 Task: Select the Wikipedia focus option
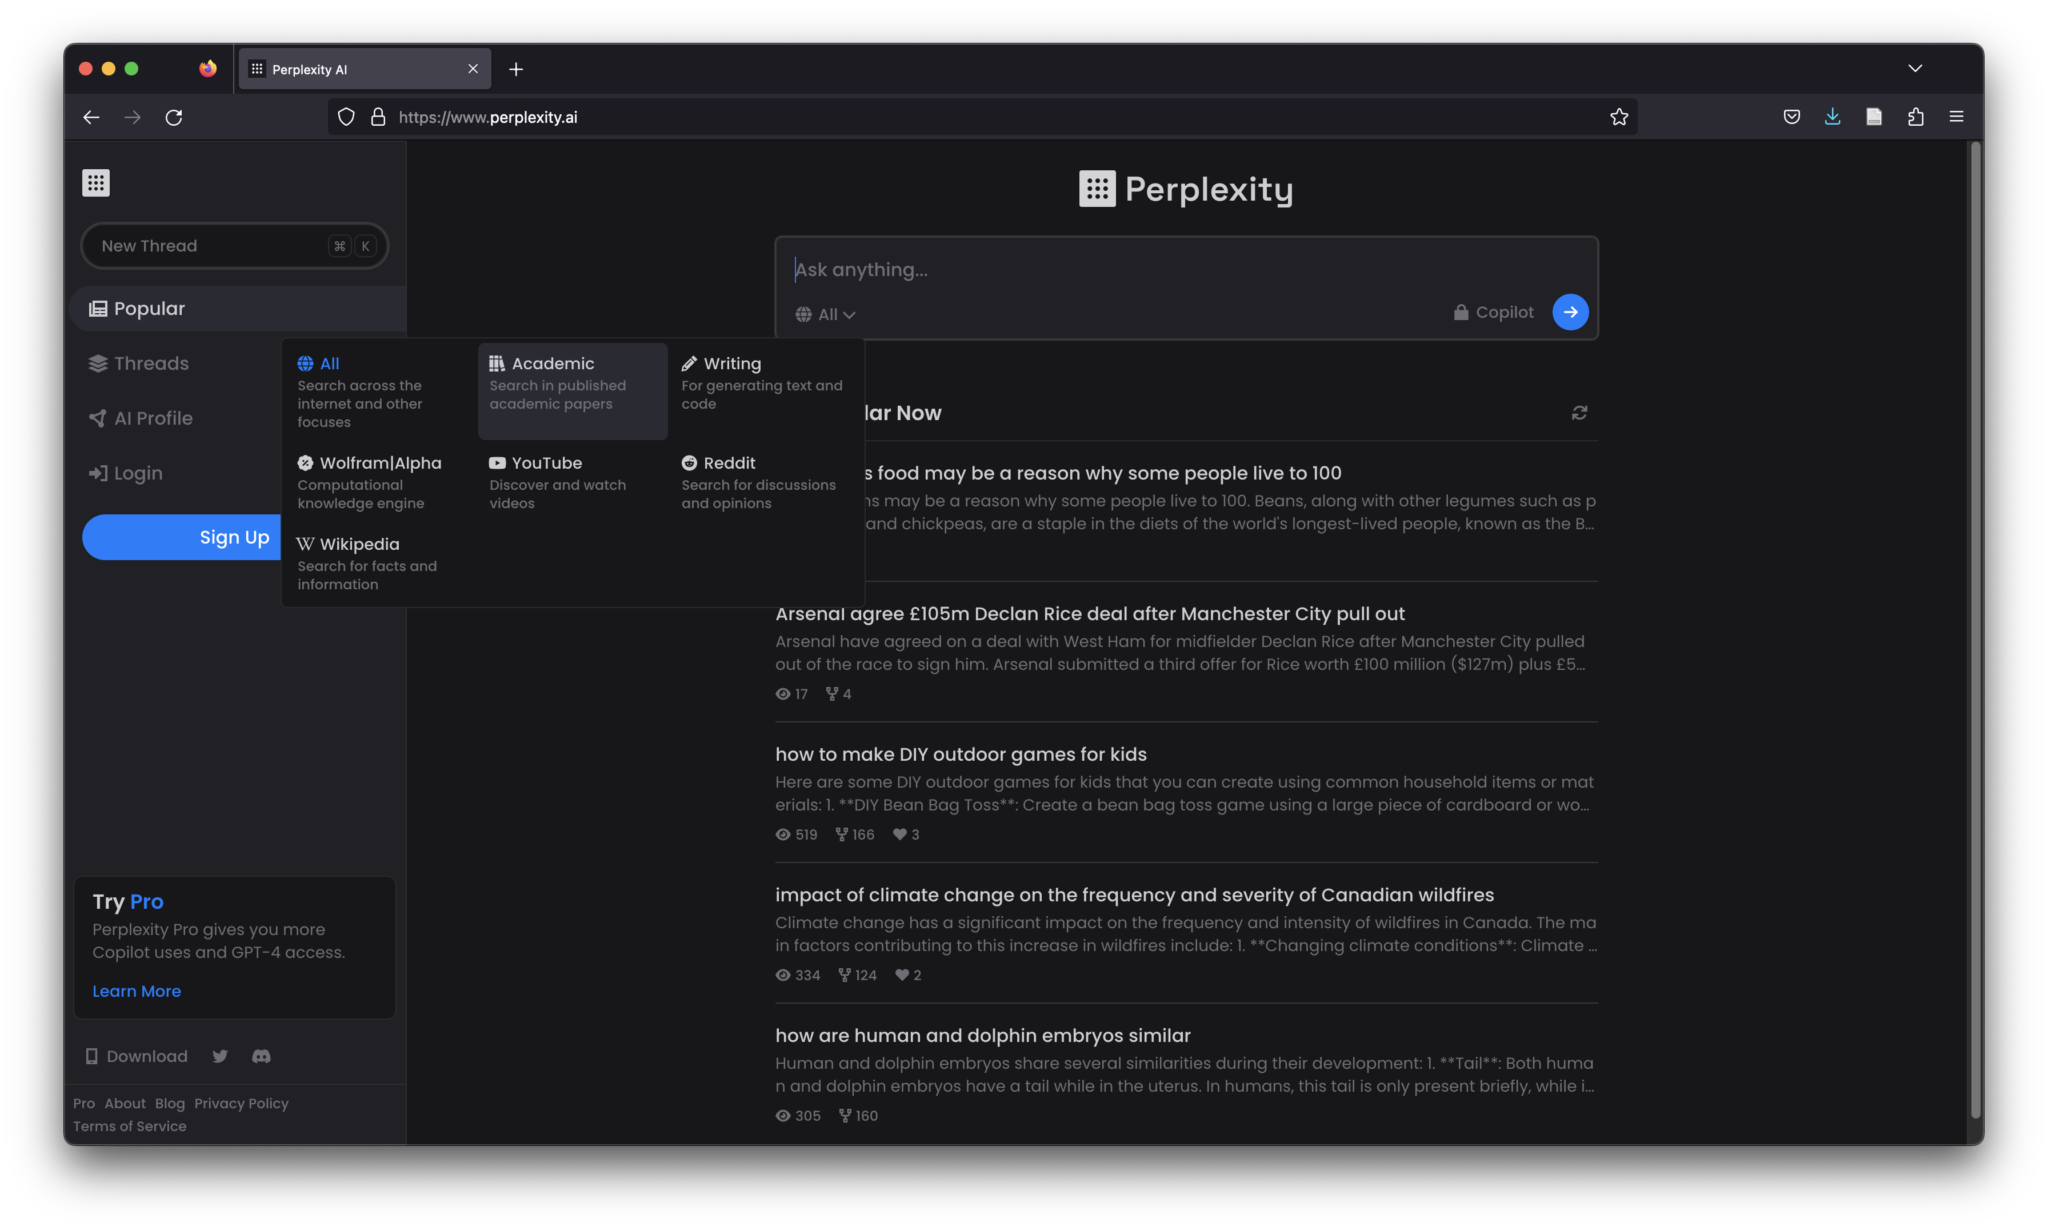[380, 563]
